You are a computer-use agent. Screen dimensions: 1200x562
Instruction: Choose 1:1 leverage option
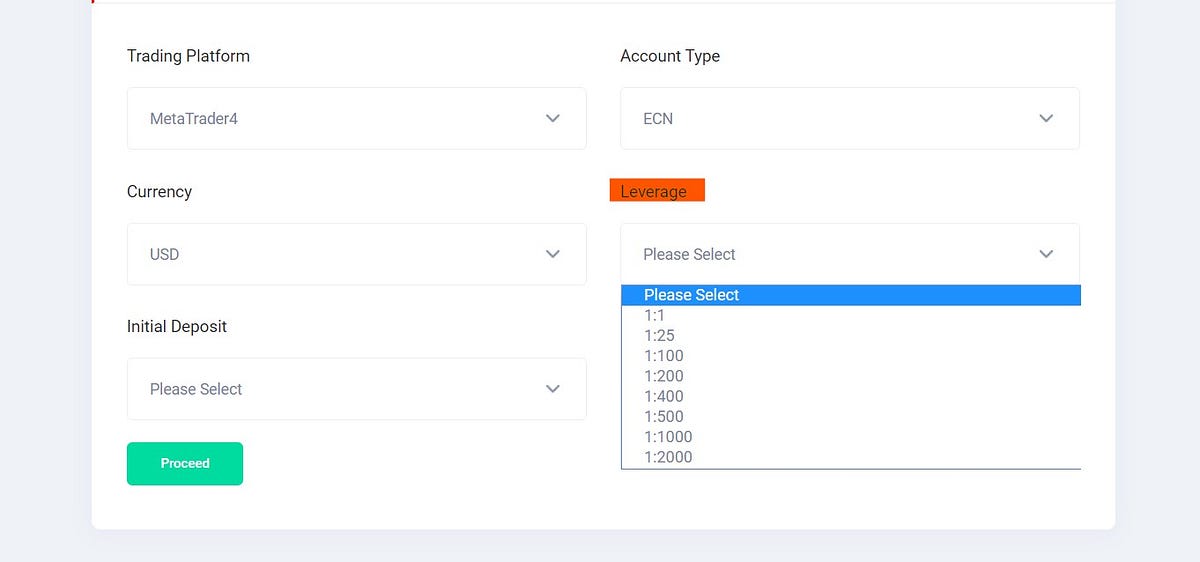[851, 315]
